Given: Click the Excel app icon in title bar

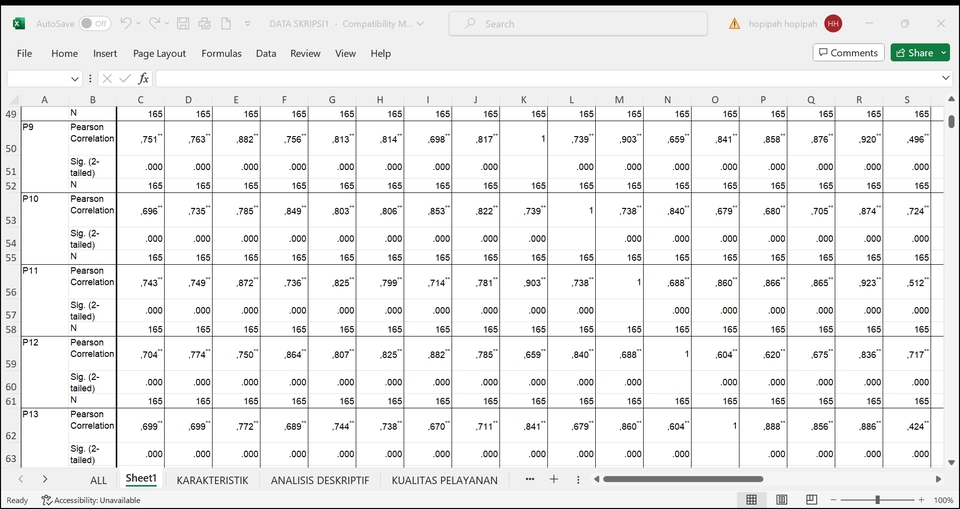Looking at the screenshot, I should [x=19, y=24].
